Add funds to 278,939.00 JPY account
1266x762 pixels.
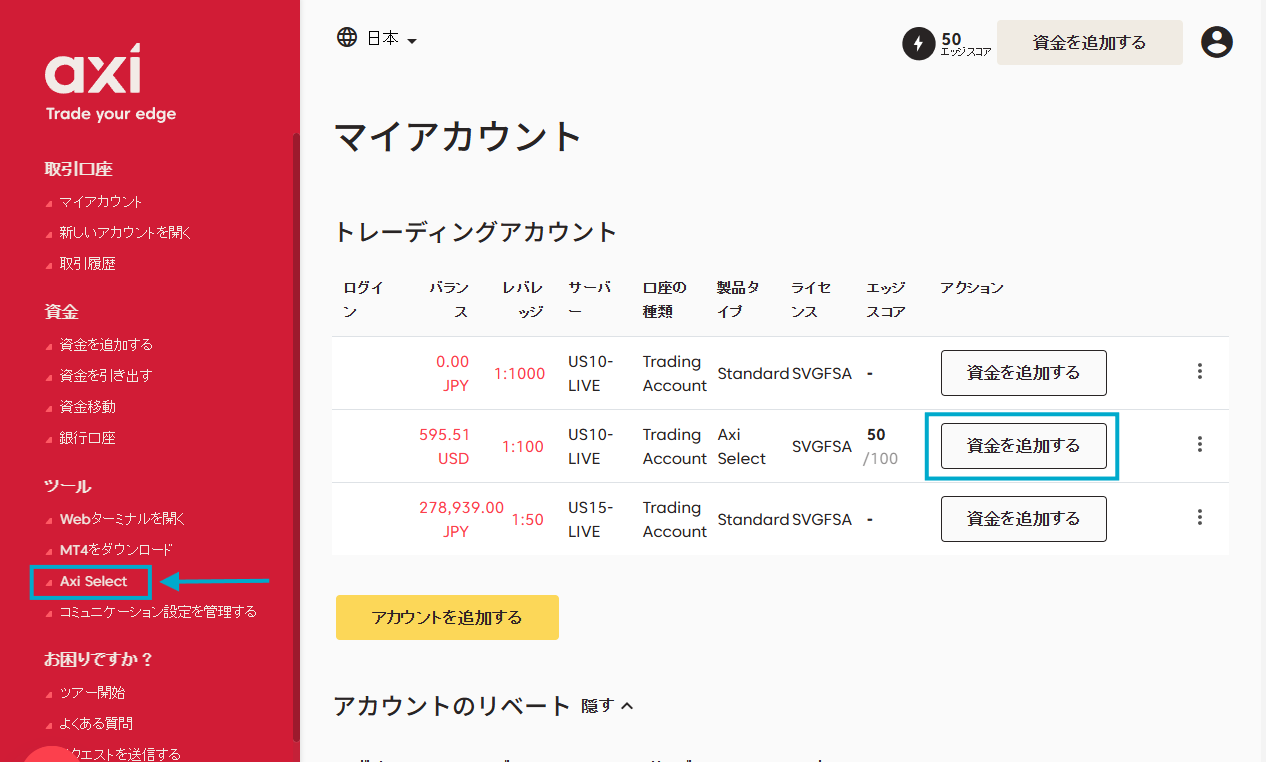(1023, 518)
